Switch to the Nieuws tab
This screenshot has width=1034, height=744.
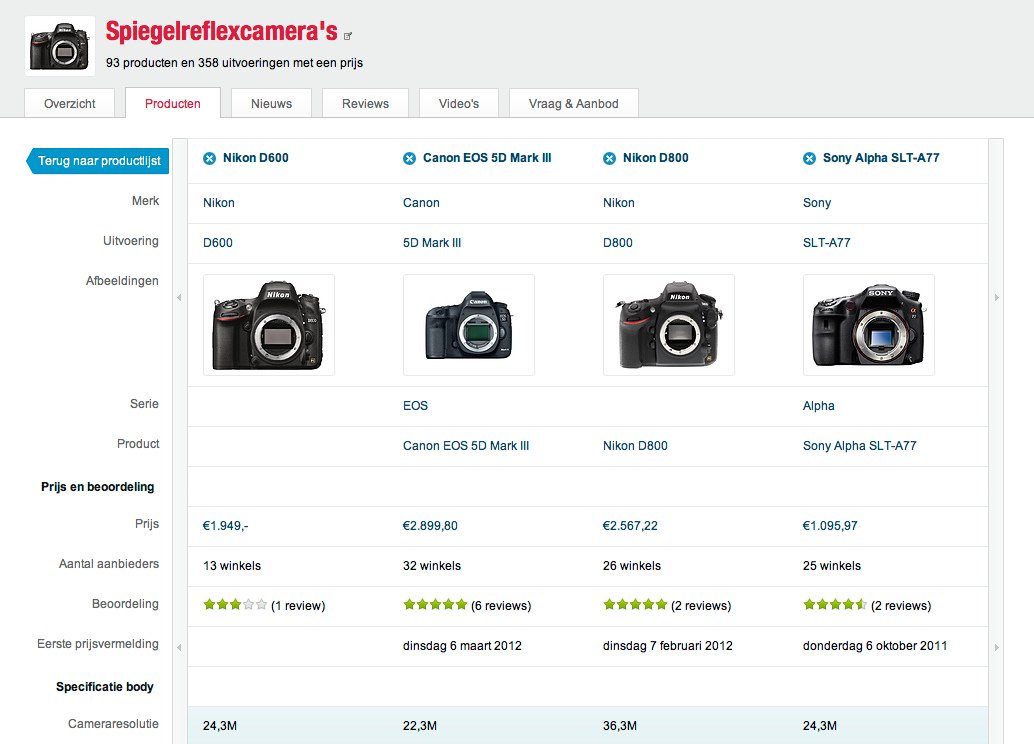271,104
